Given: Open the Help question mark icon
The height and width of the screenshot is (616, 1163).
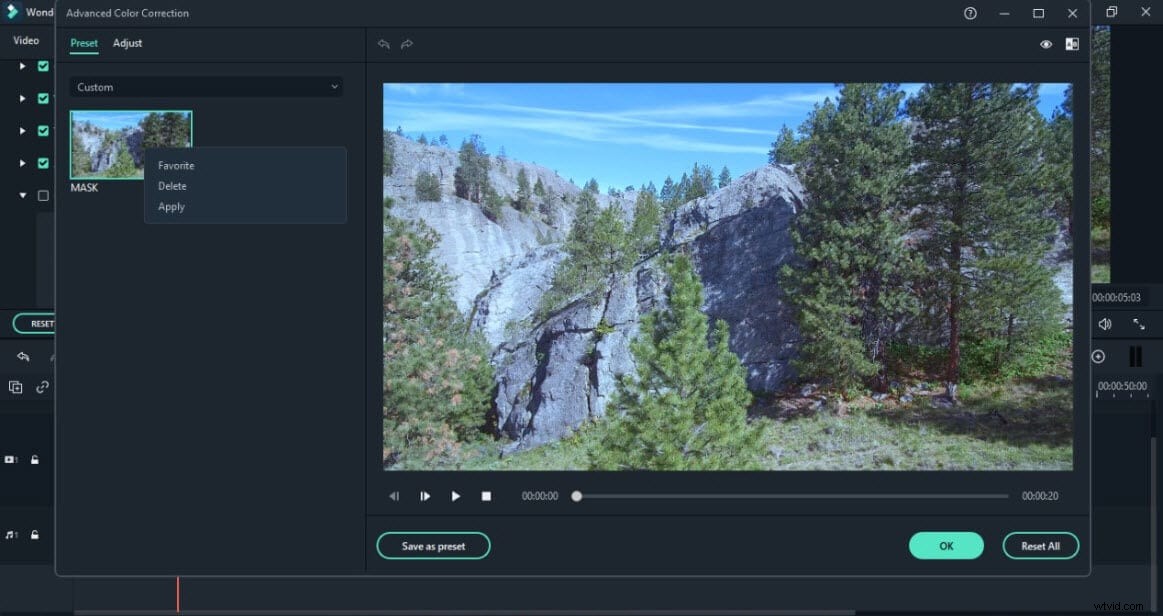Looking at the screenshot, I should pyautogui.click(x=969, y=13).
